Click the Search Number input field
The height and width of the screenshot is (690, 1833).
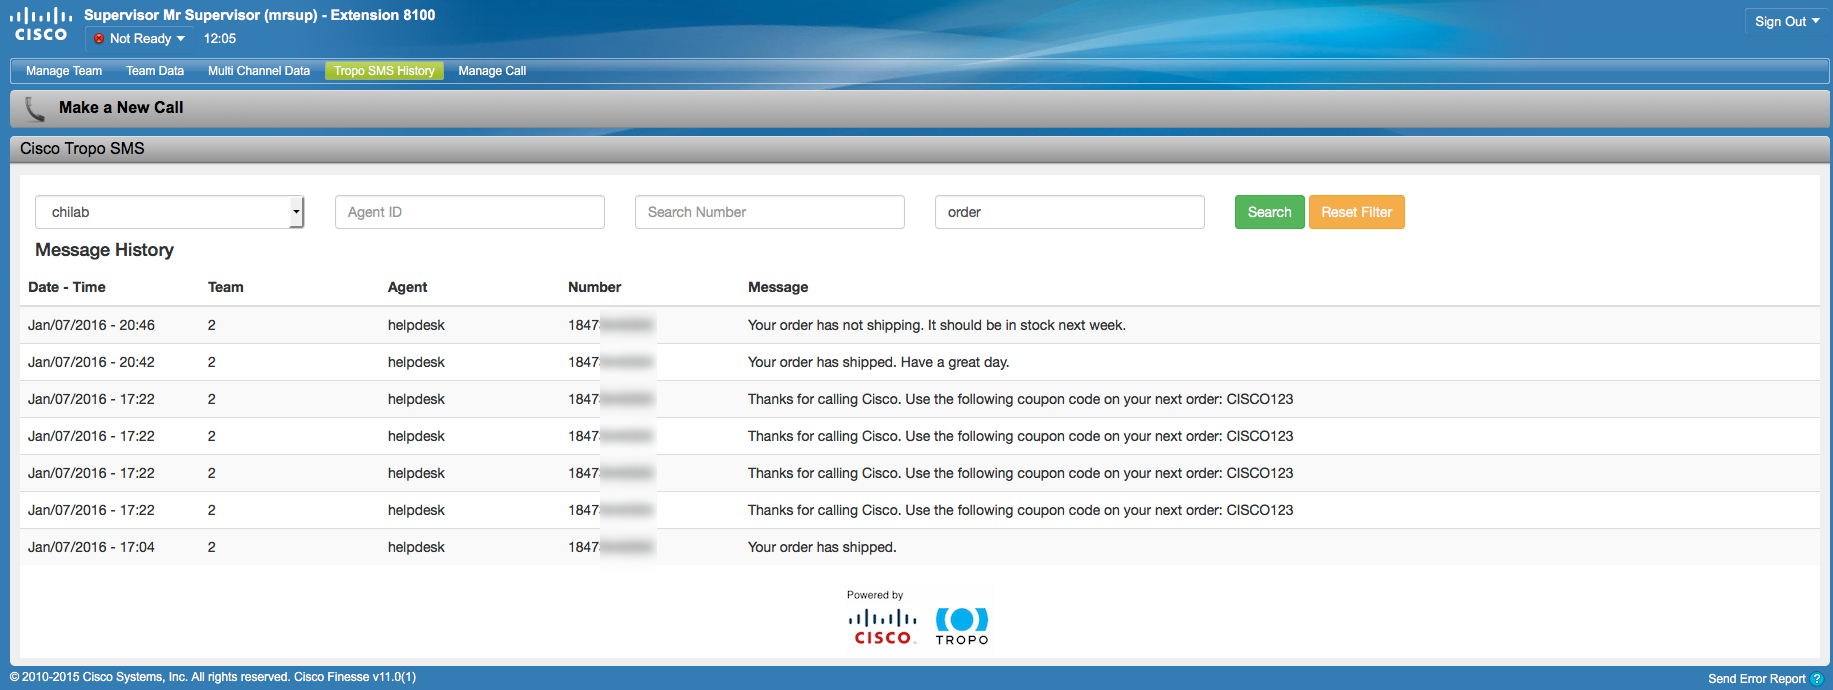click(x=770, y=212)
